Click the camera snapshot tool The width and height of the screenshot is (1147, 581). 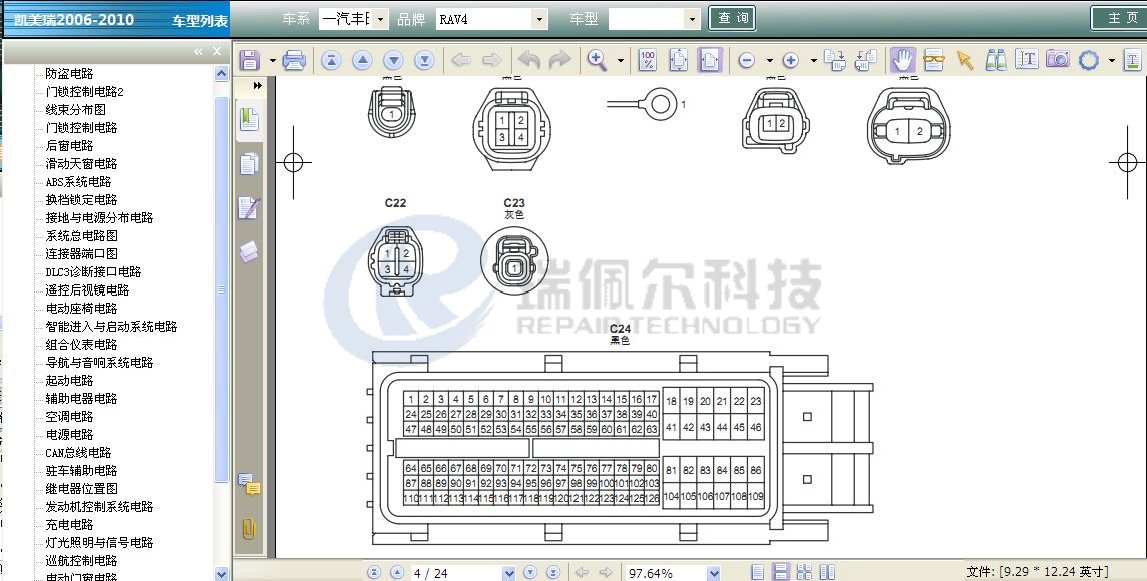coord(1057,60)
